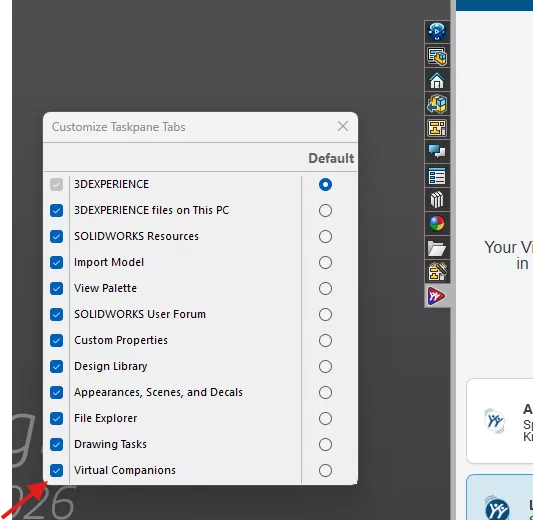
Task: Open the Drawing Tasks tab icon
Action: [437, 272]
